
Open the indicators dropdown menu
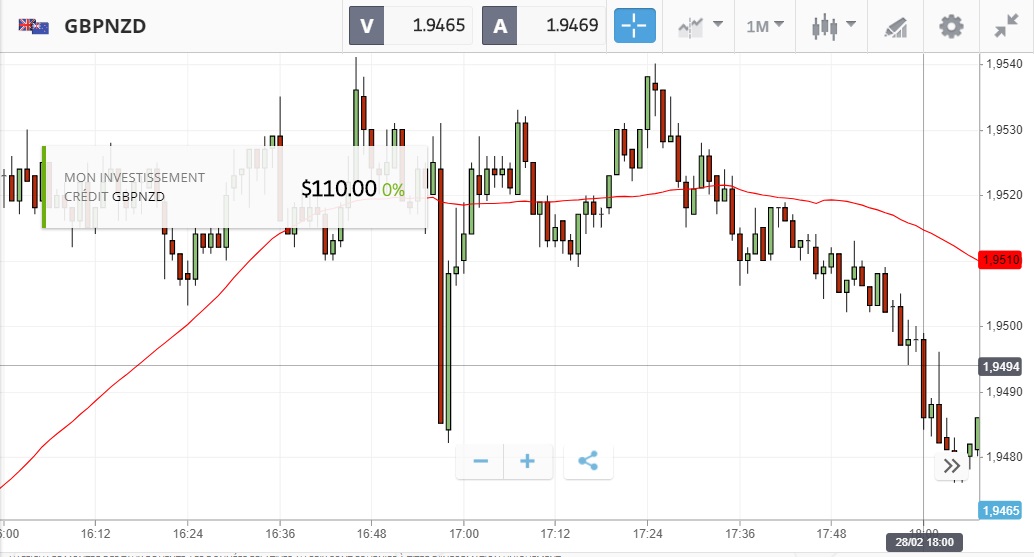point(700,26)
